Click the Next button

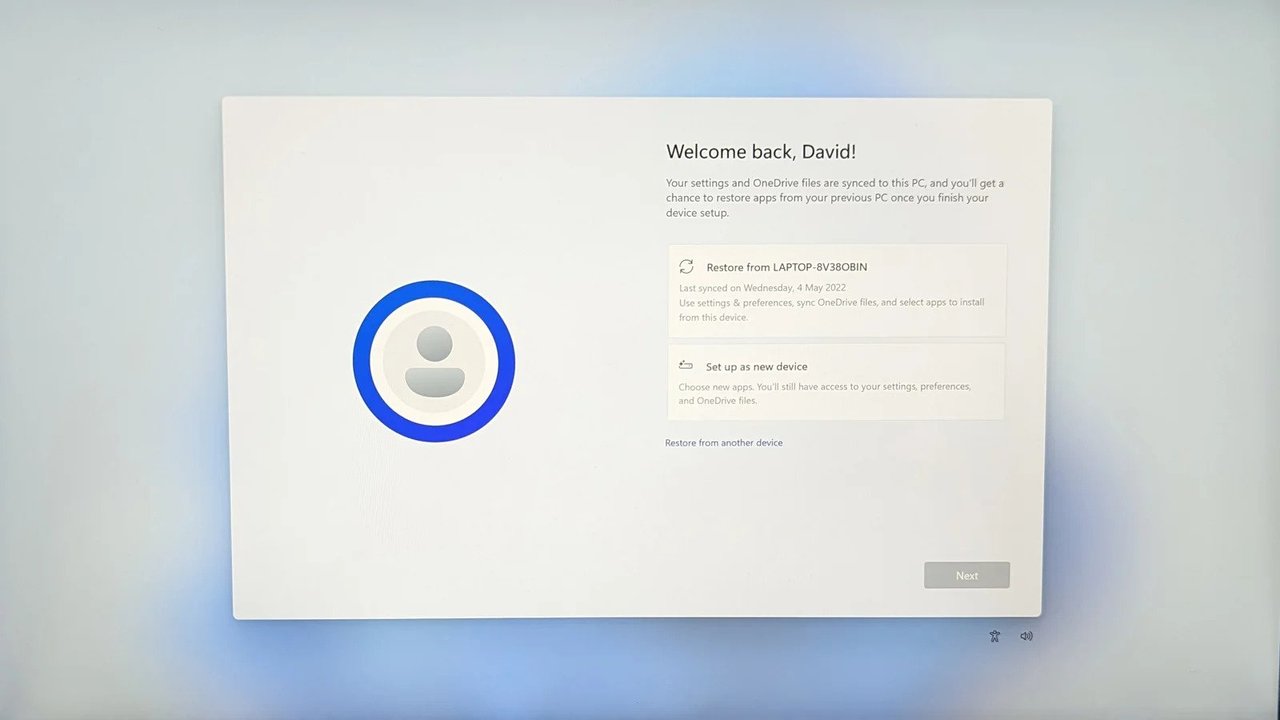click(x=967, y=575)
